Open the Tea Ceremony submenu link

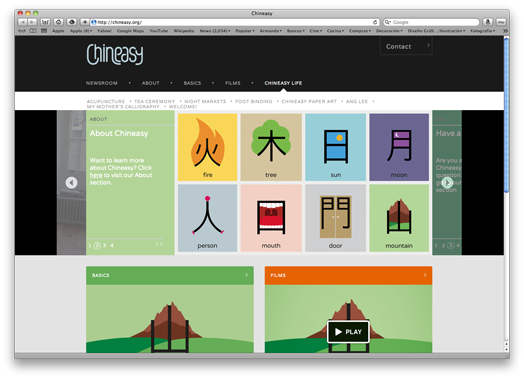tap(154, 101)
